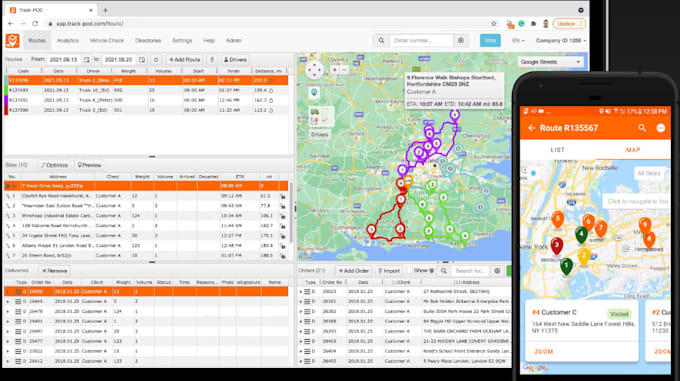Click the search icon in Orders toolbar
The height and width of the screenshot is (381, 680).
tap(444, 271)
